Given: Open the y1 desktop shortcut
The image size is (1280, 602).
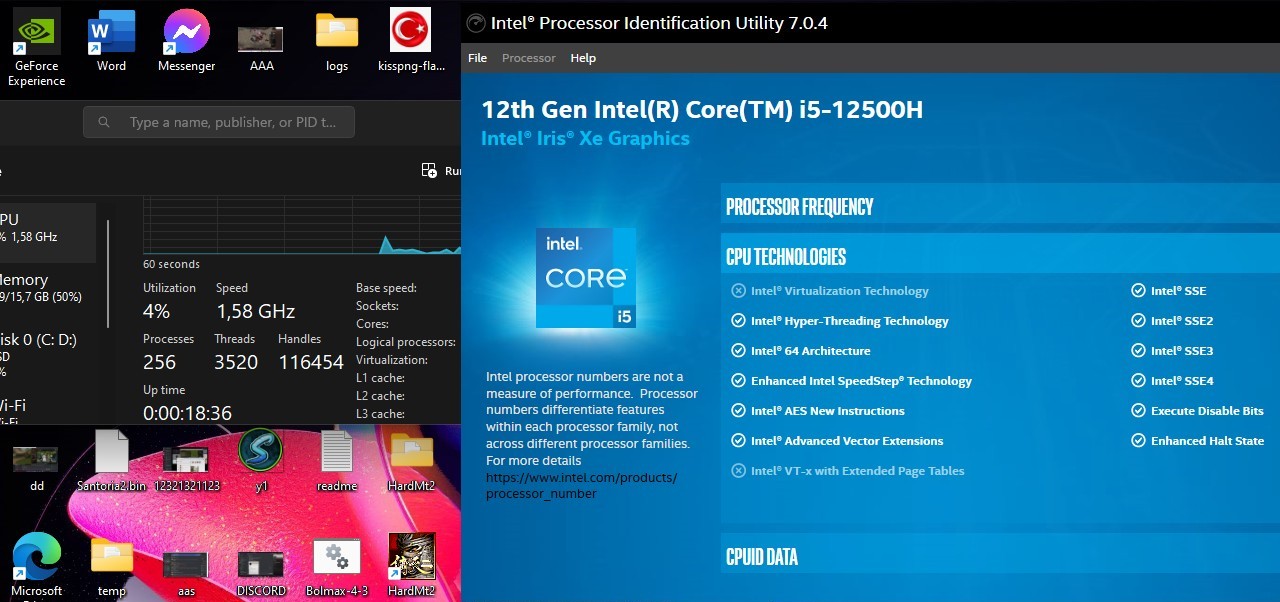Looking at the screenshot, I should click(260, 451).
